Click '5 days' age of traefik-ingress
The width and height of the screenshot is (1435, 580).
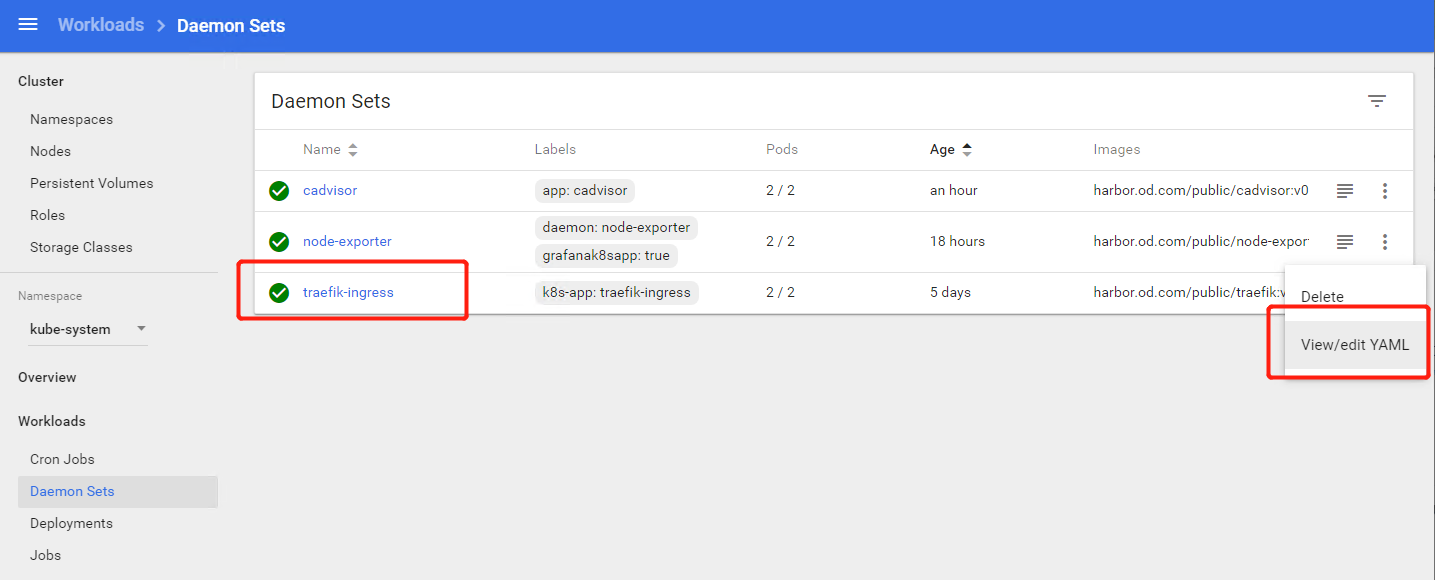950,293
